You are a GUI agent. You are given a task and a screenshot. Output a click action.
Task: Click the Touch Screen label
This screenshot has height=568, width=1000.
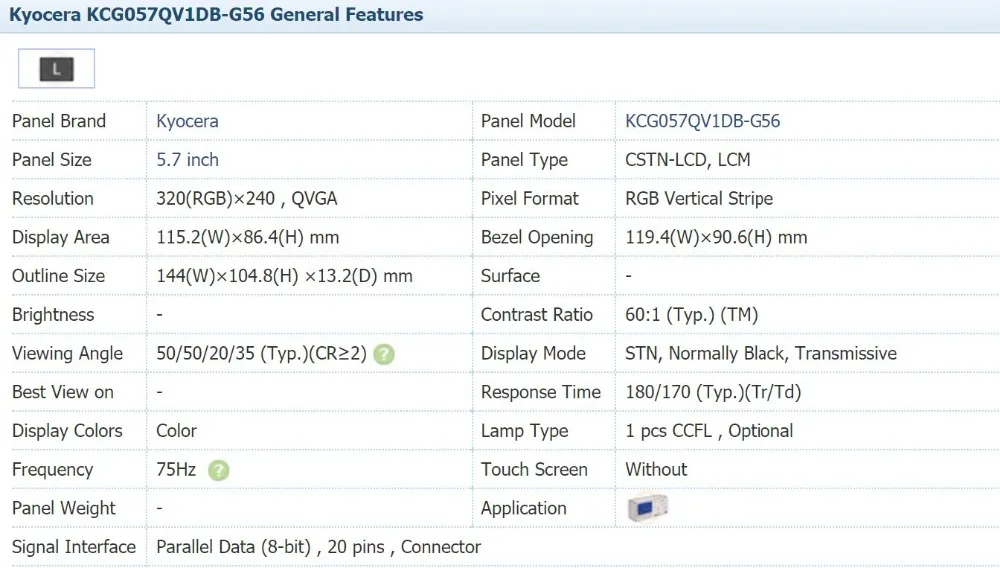coord(534,470)
